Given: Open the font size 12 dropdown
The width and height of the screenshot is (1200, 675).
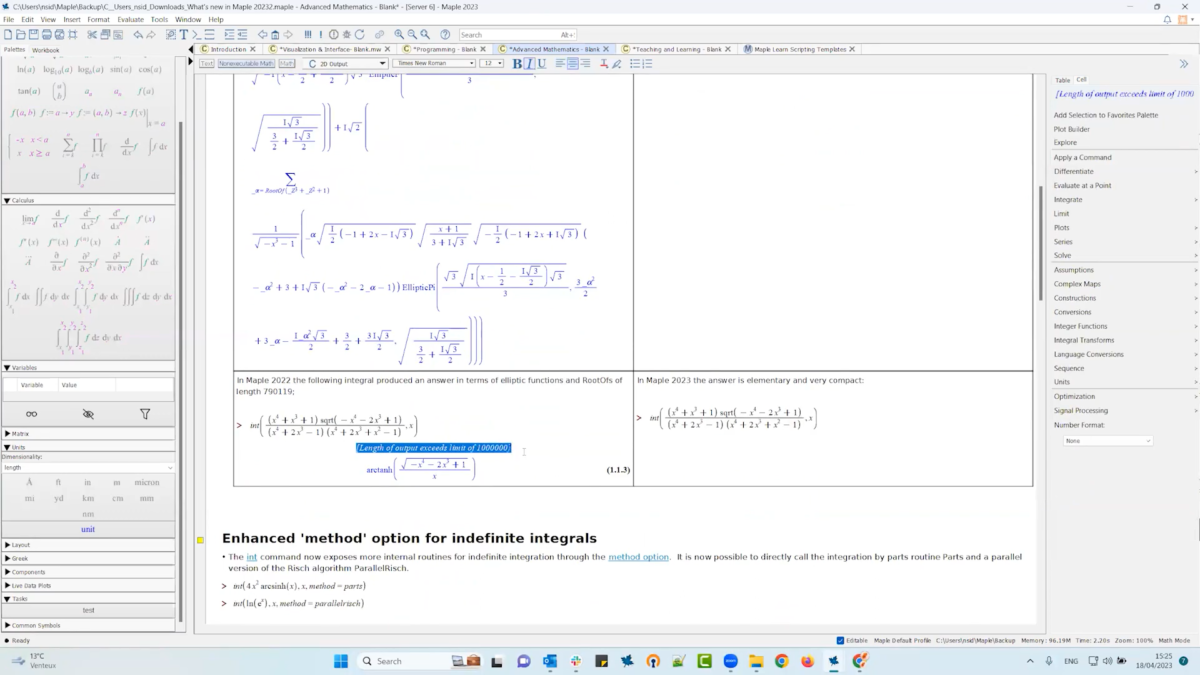Looking at the screenshot, I should pyautogui.click(x=492, y=63).
